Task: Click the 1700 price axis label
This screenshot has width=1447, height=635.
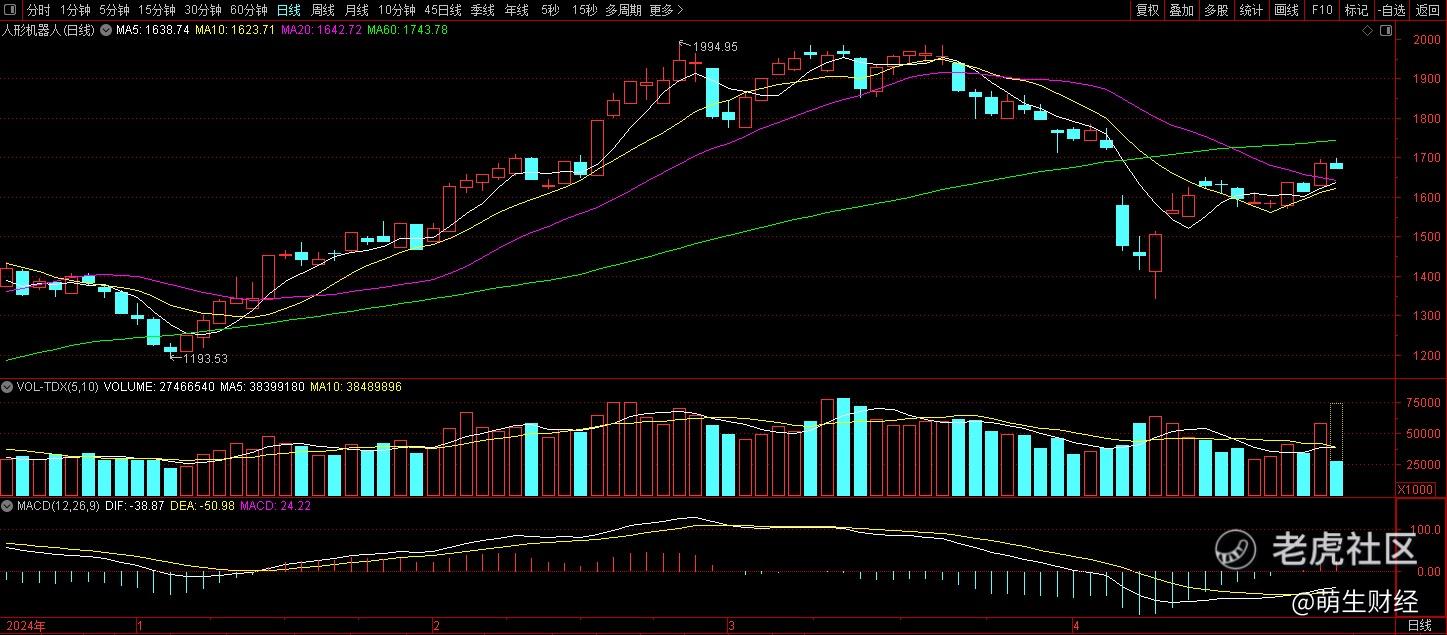Action: tap(1426, 158)
